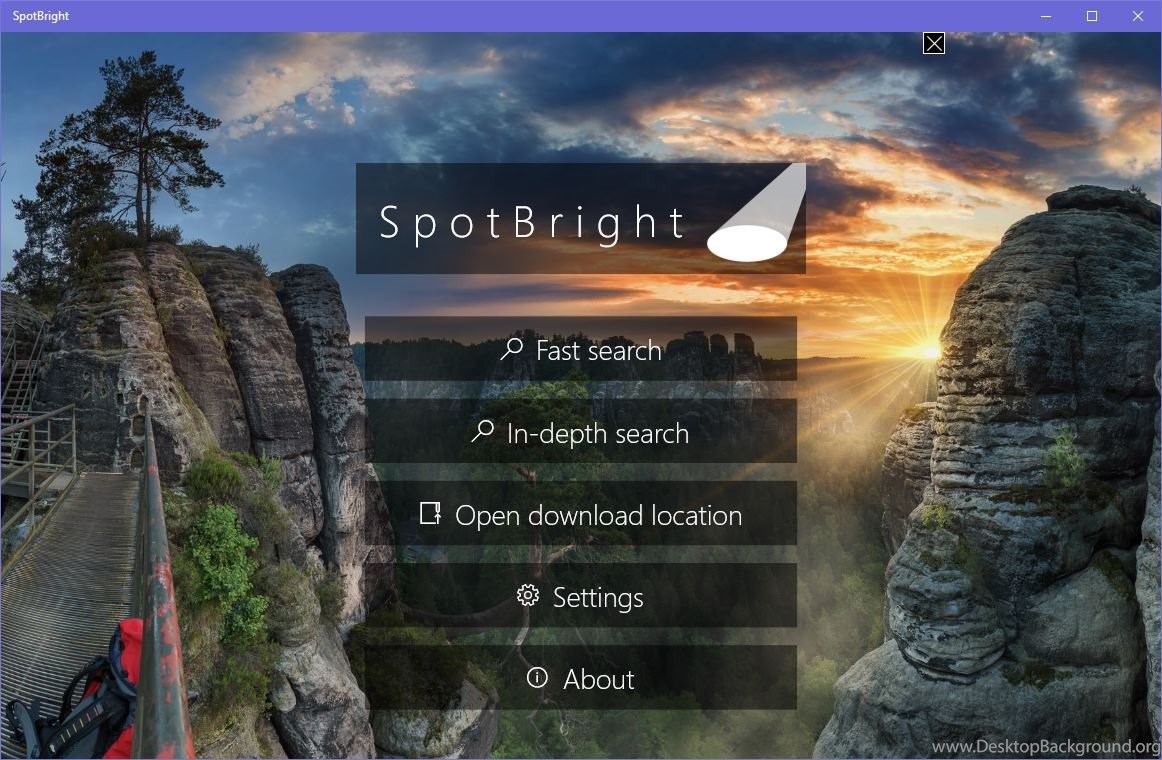Click the magnifier icon beside In-depth search
Image resolution: width=1162 pixels, height=760 pixels.
[x=482, y=431]
